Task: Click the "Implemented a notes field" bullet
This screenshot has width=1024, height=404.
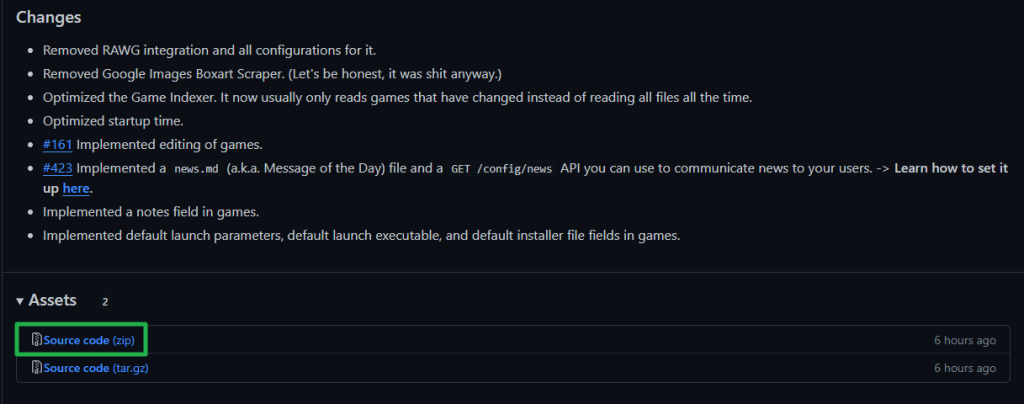Action: pos(151,212)
